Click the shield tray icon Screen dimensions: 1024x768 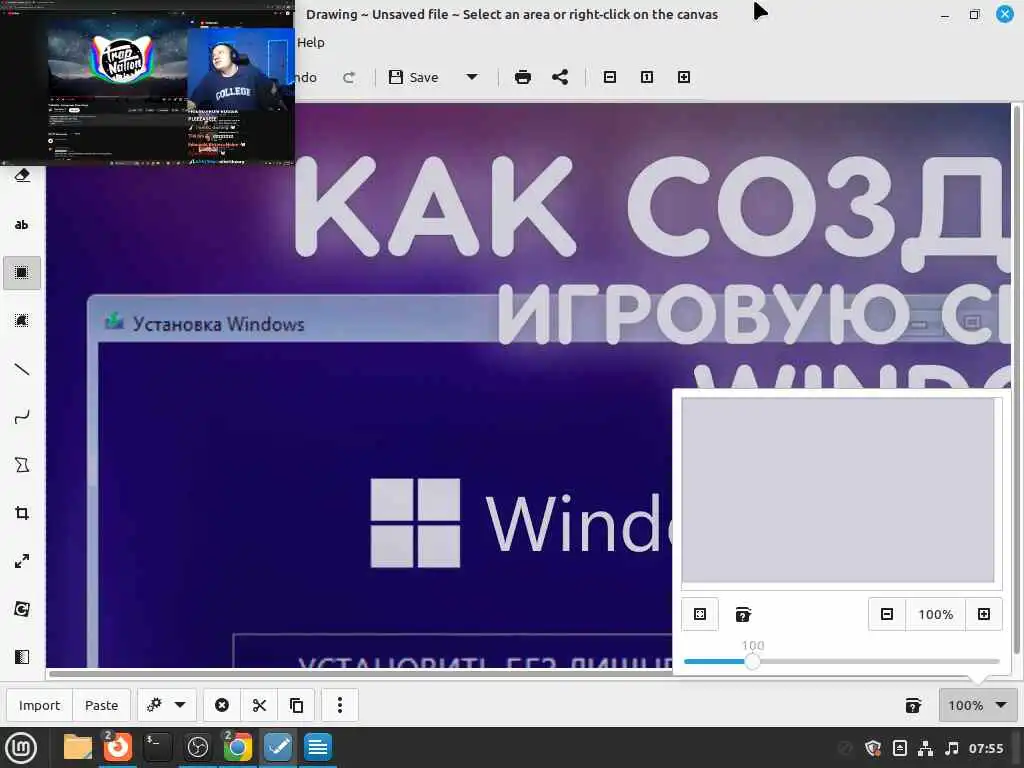pyautogui.click(x=873, y=748)
